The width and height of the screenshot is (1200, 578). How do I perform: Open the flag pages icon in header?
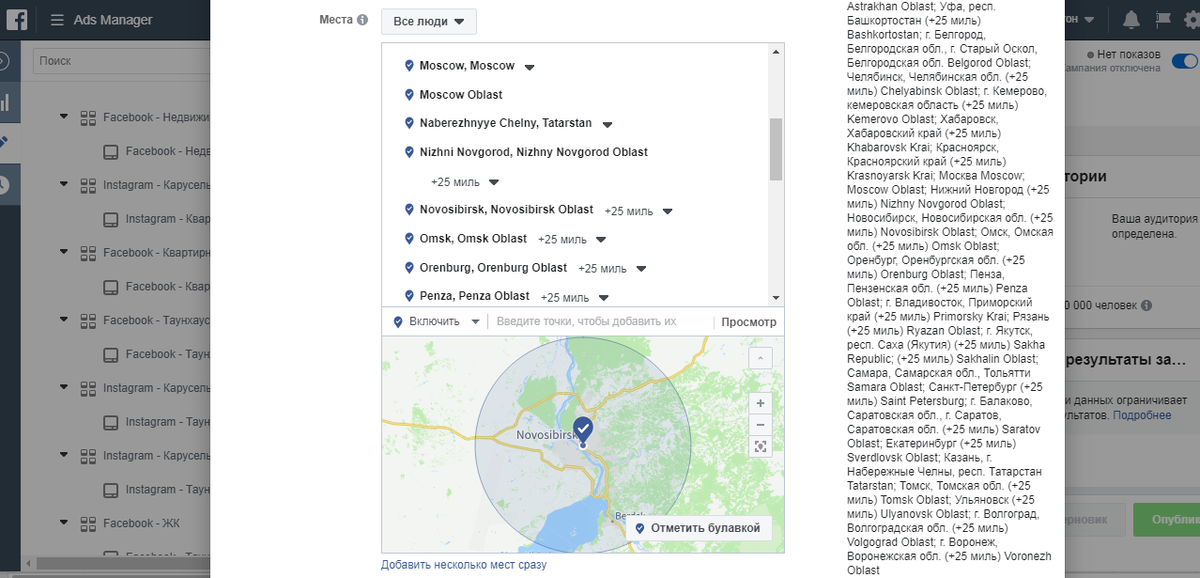click(x=1163, y=19)
